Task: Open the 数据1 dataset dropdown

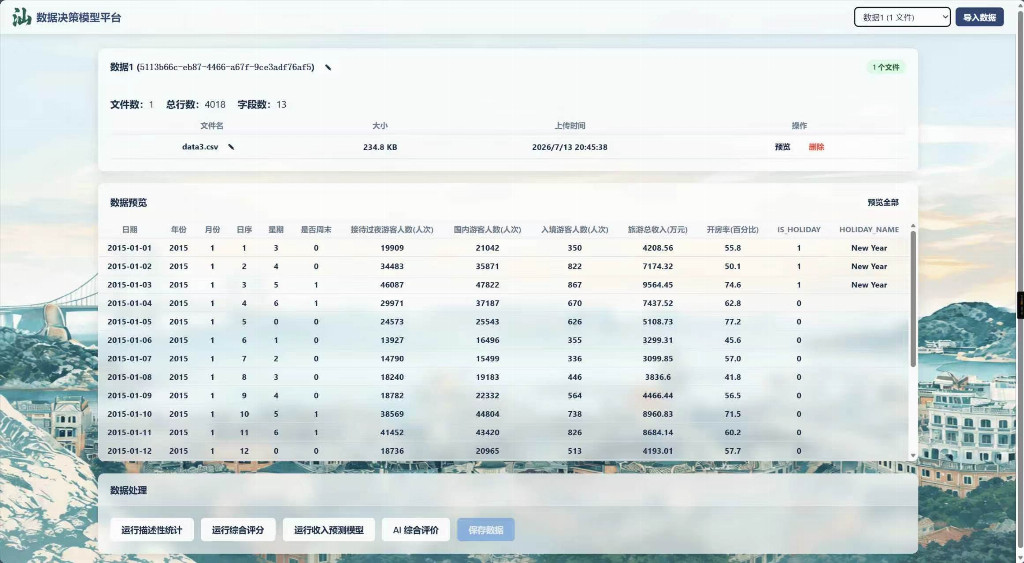Action: 902,17
